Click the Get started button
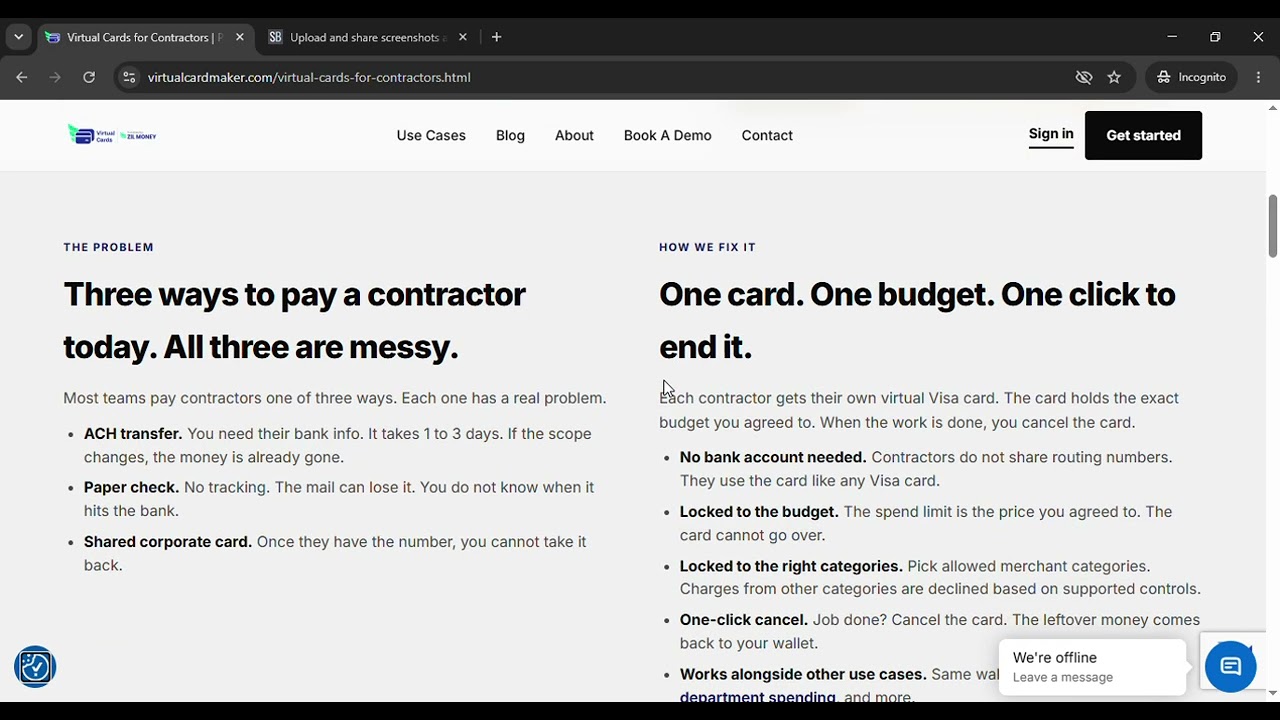Screen dimensions: 1280x720 point(1143,135)
